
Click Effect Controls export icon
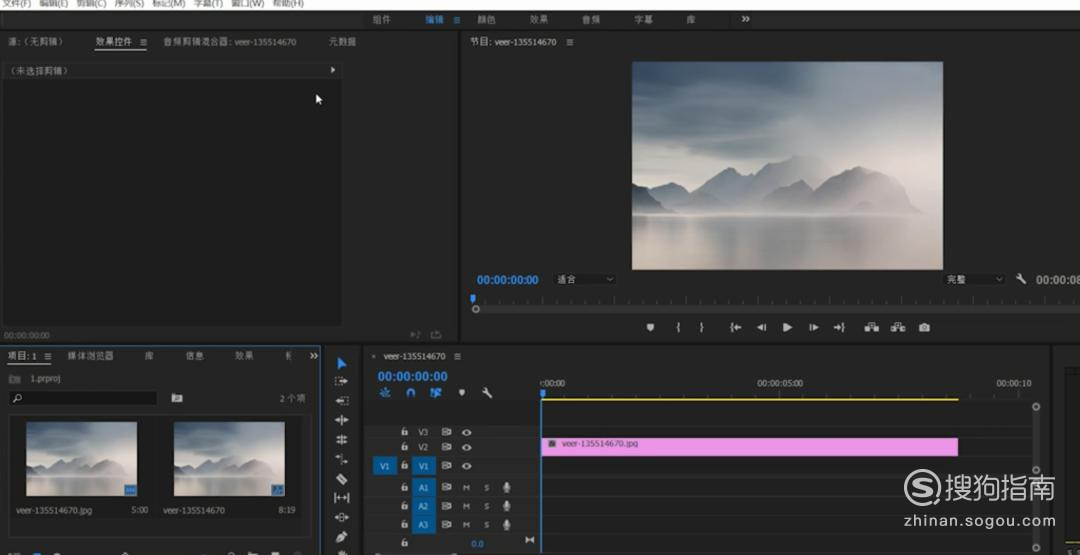tap(436, 335)
